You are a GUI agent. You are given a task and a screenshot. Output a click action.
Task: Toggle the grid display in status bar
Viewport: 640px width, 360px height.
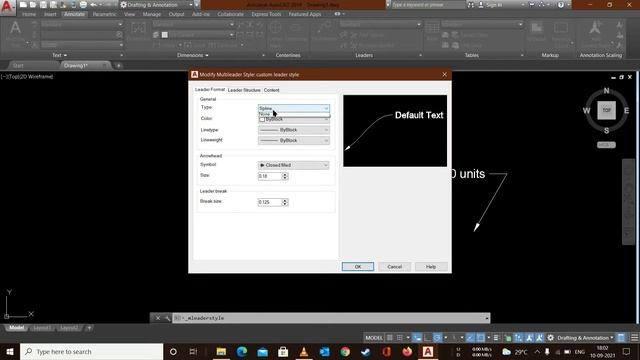coord(390,338)
